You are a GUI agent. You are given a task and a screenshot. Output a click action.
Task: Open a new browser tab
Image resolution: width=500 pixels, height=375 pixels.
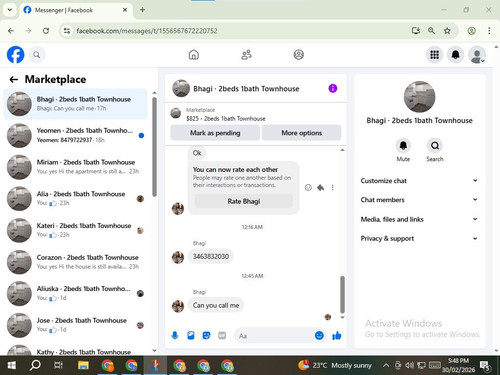(x=142, y=10)
